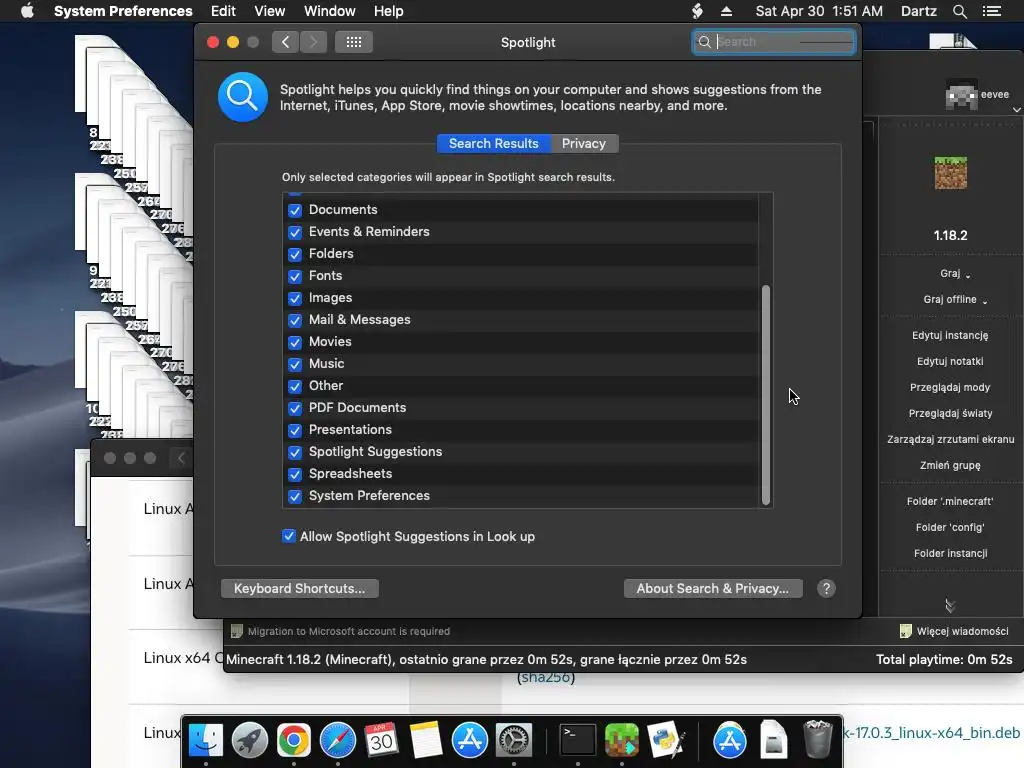
Task: Click Edytuj instancję in launcher
Action: pos(950,335)
